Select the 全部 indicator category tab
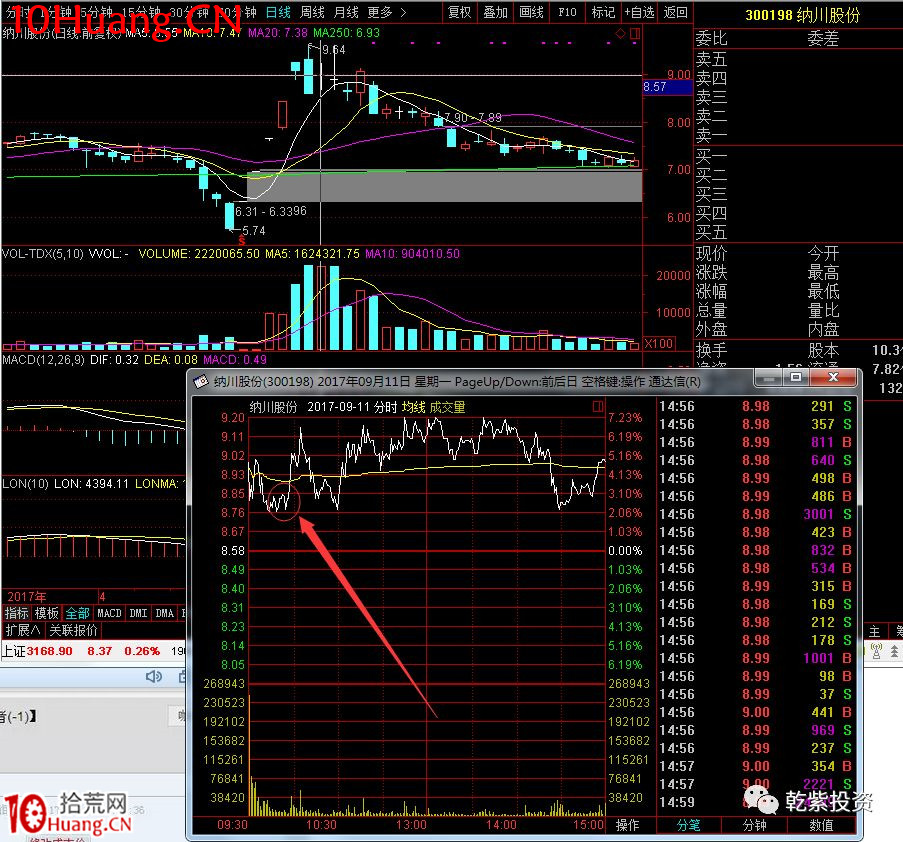 [77, 613]
